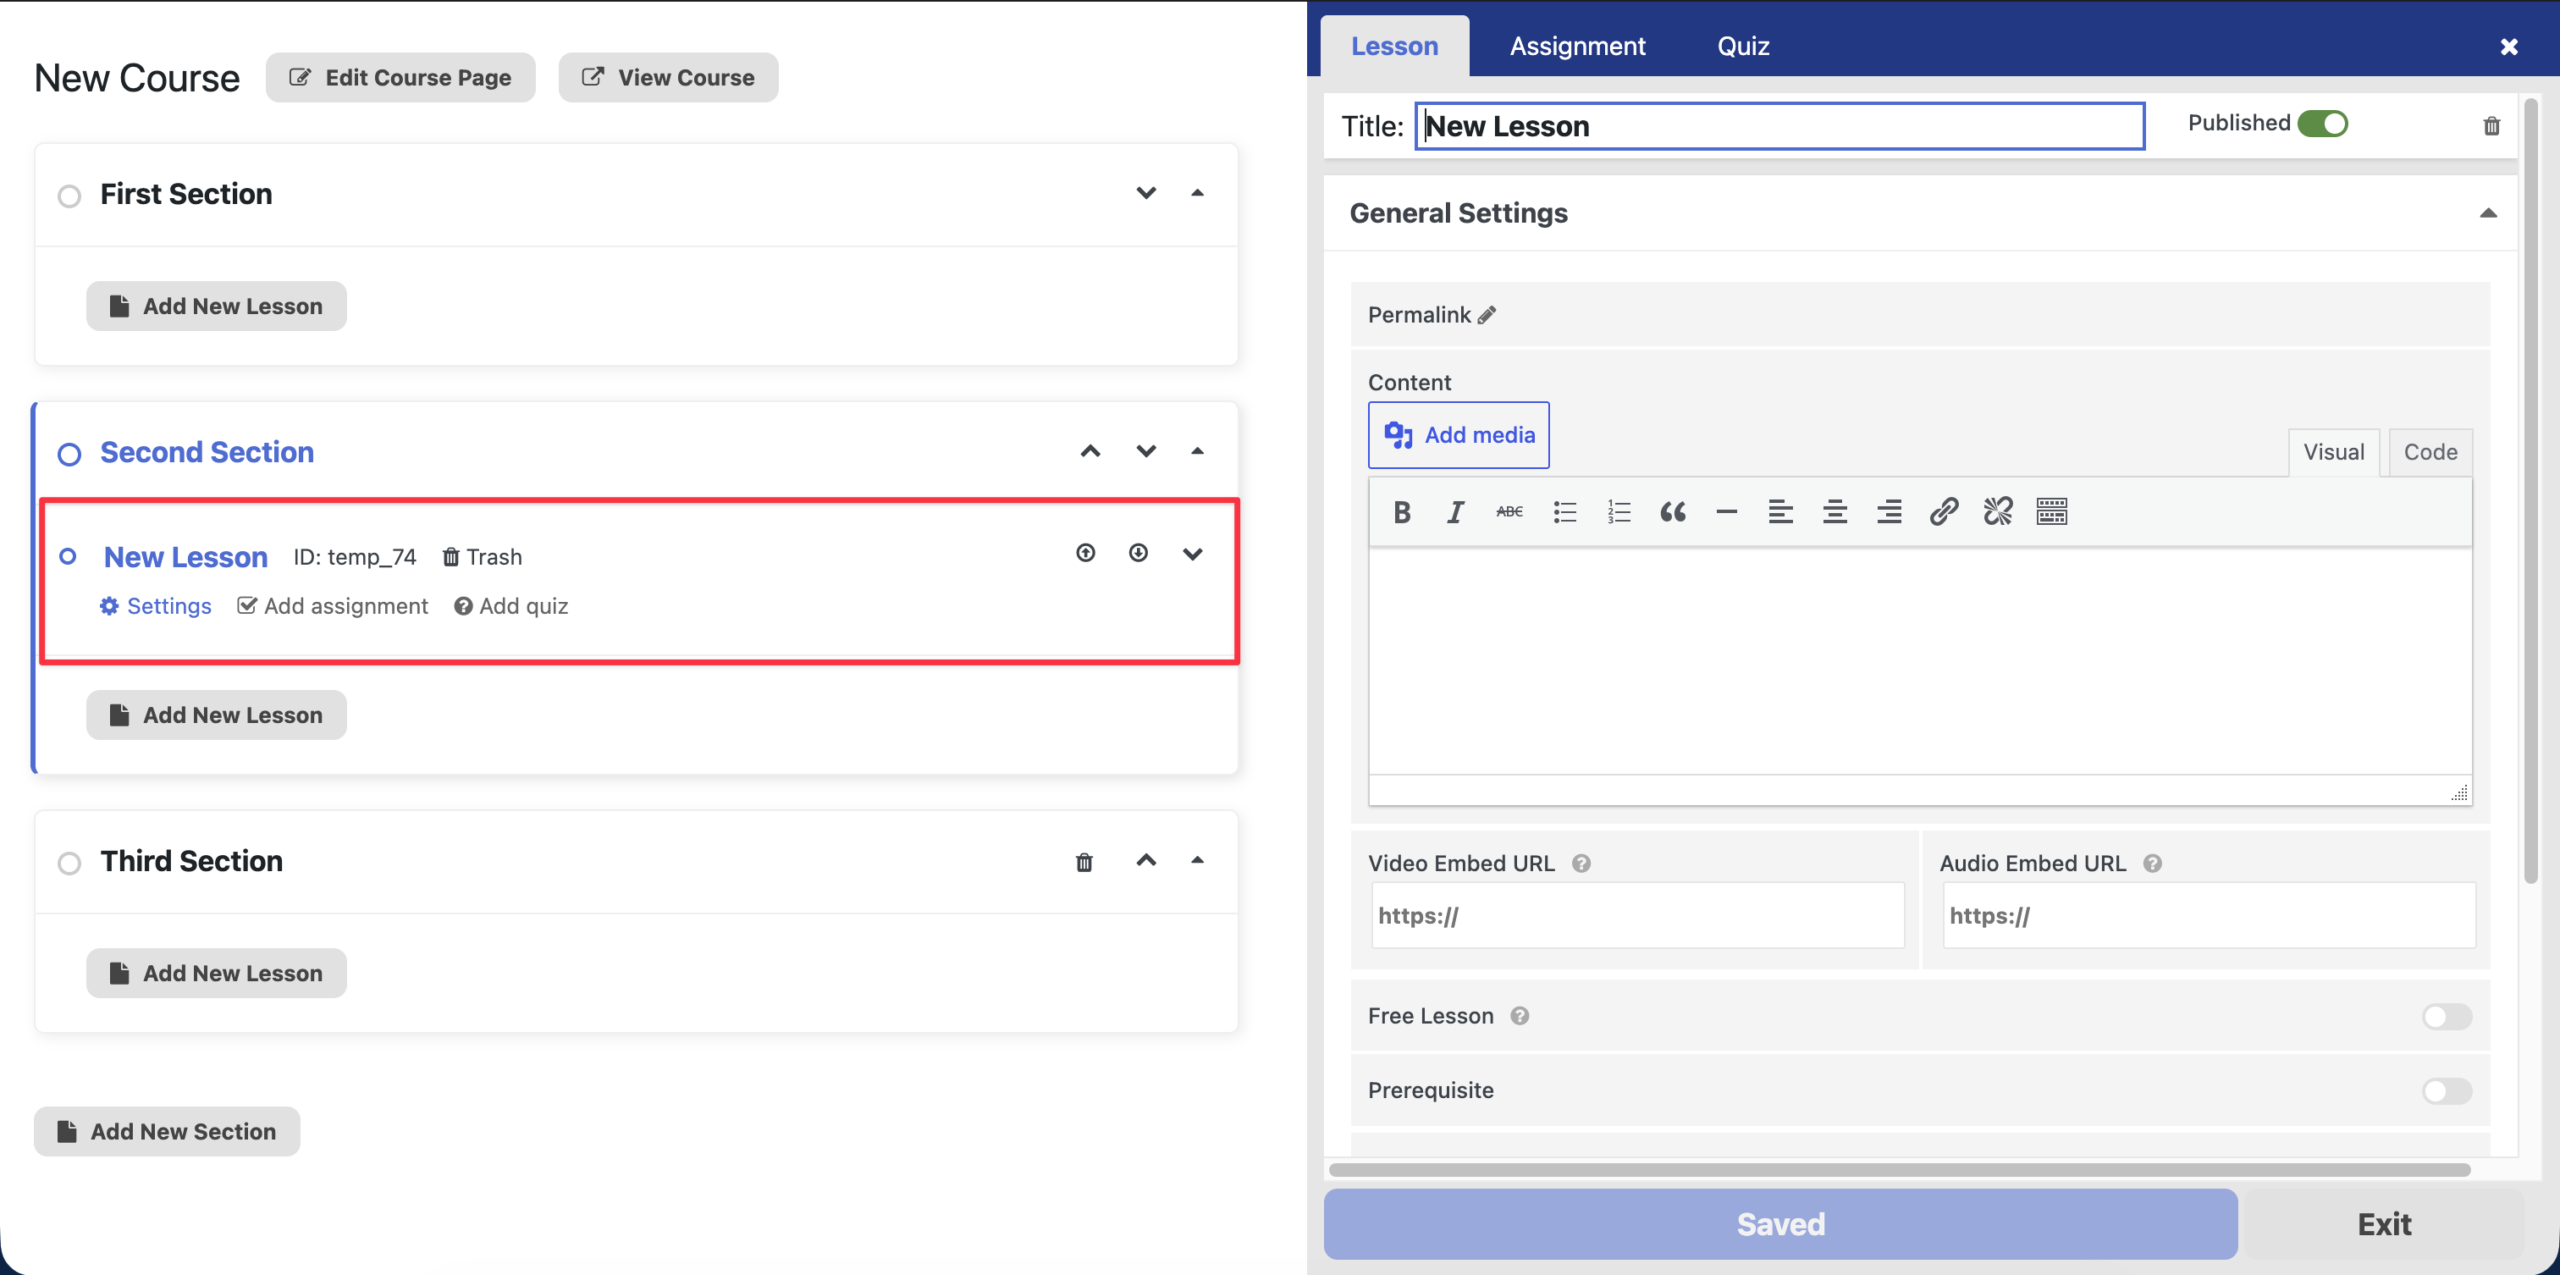The image size is (2560, 1275).
Task: Move New Lesson up with circled arrow
Action: tap(1086, 553)
